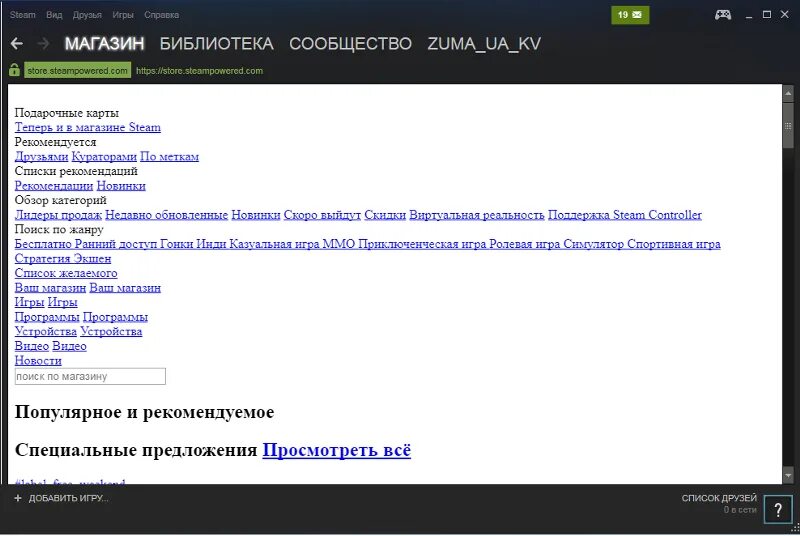Focus the поиск по магазину search field
The height and width of the screenshot is (536, 800).
pos(90,376)
